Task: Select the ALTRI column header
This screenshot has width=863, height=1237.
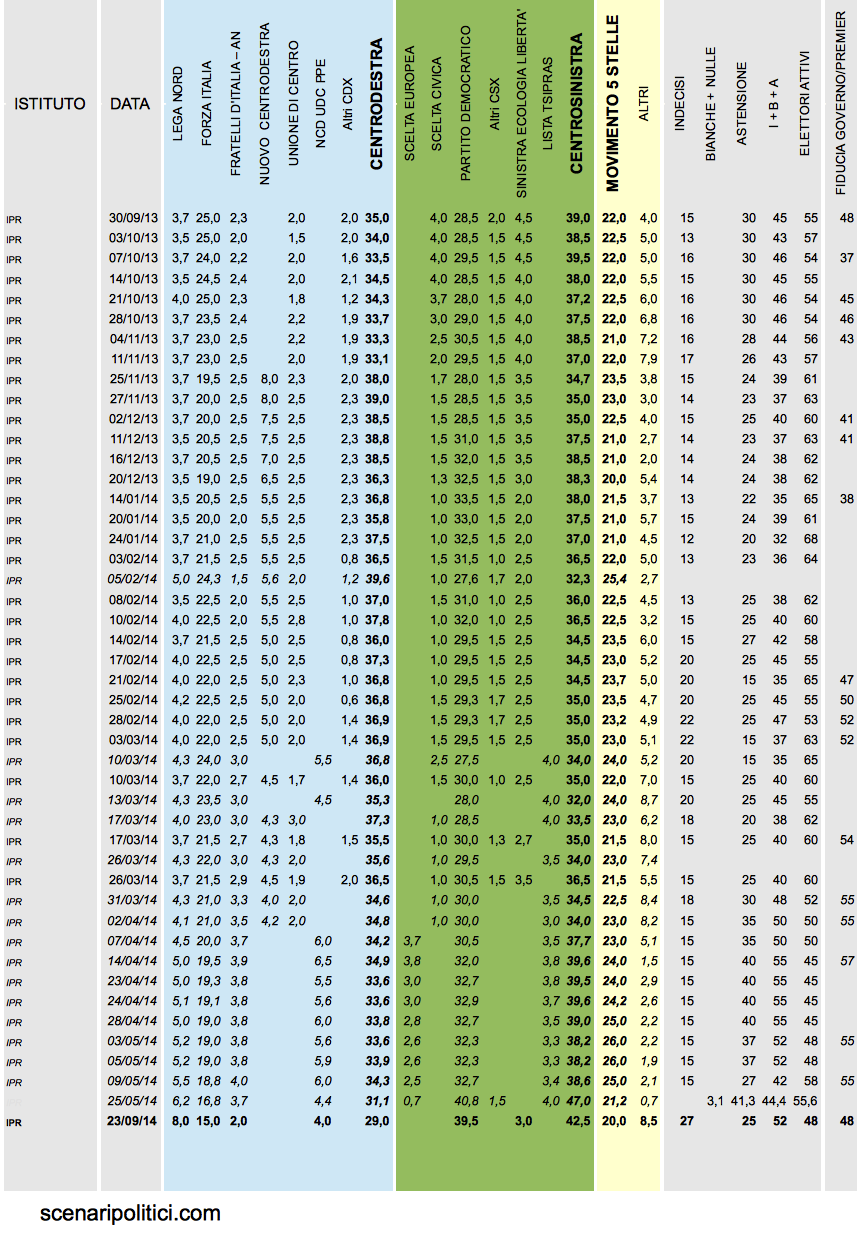Action: [x=644, y=103]
